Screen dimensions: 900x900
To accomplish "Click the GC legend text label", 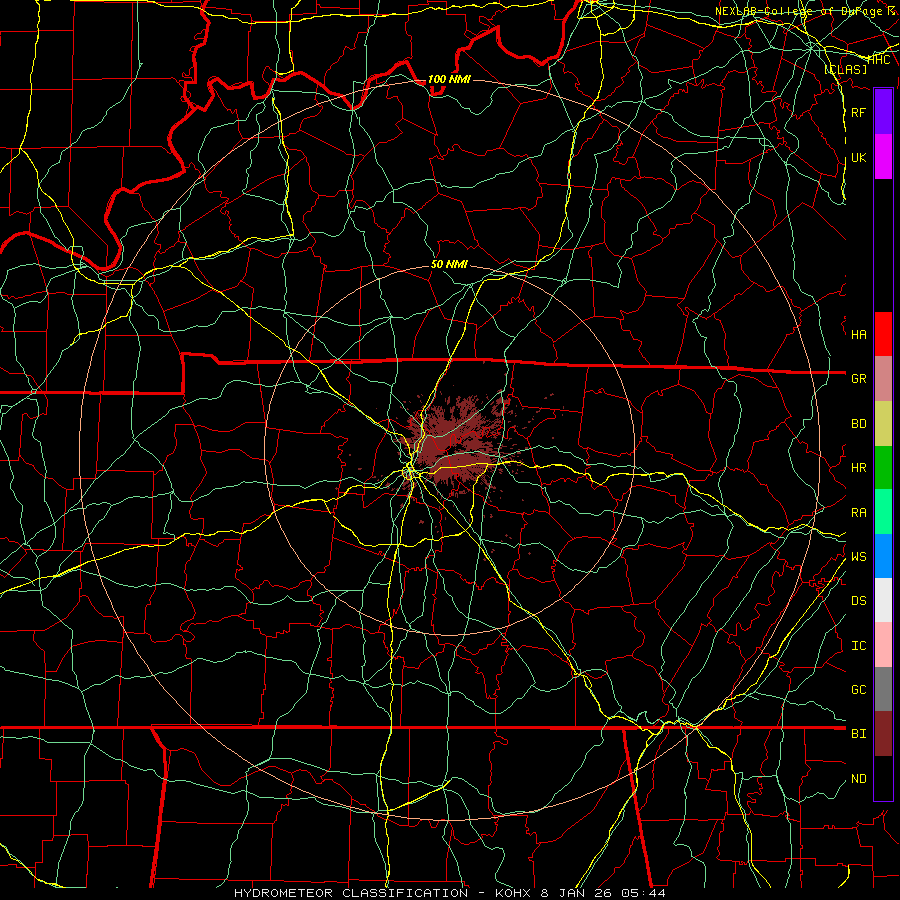I will click(x=858, y=689).
